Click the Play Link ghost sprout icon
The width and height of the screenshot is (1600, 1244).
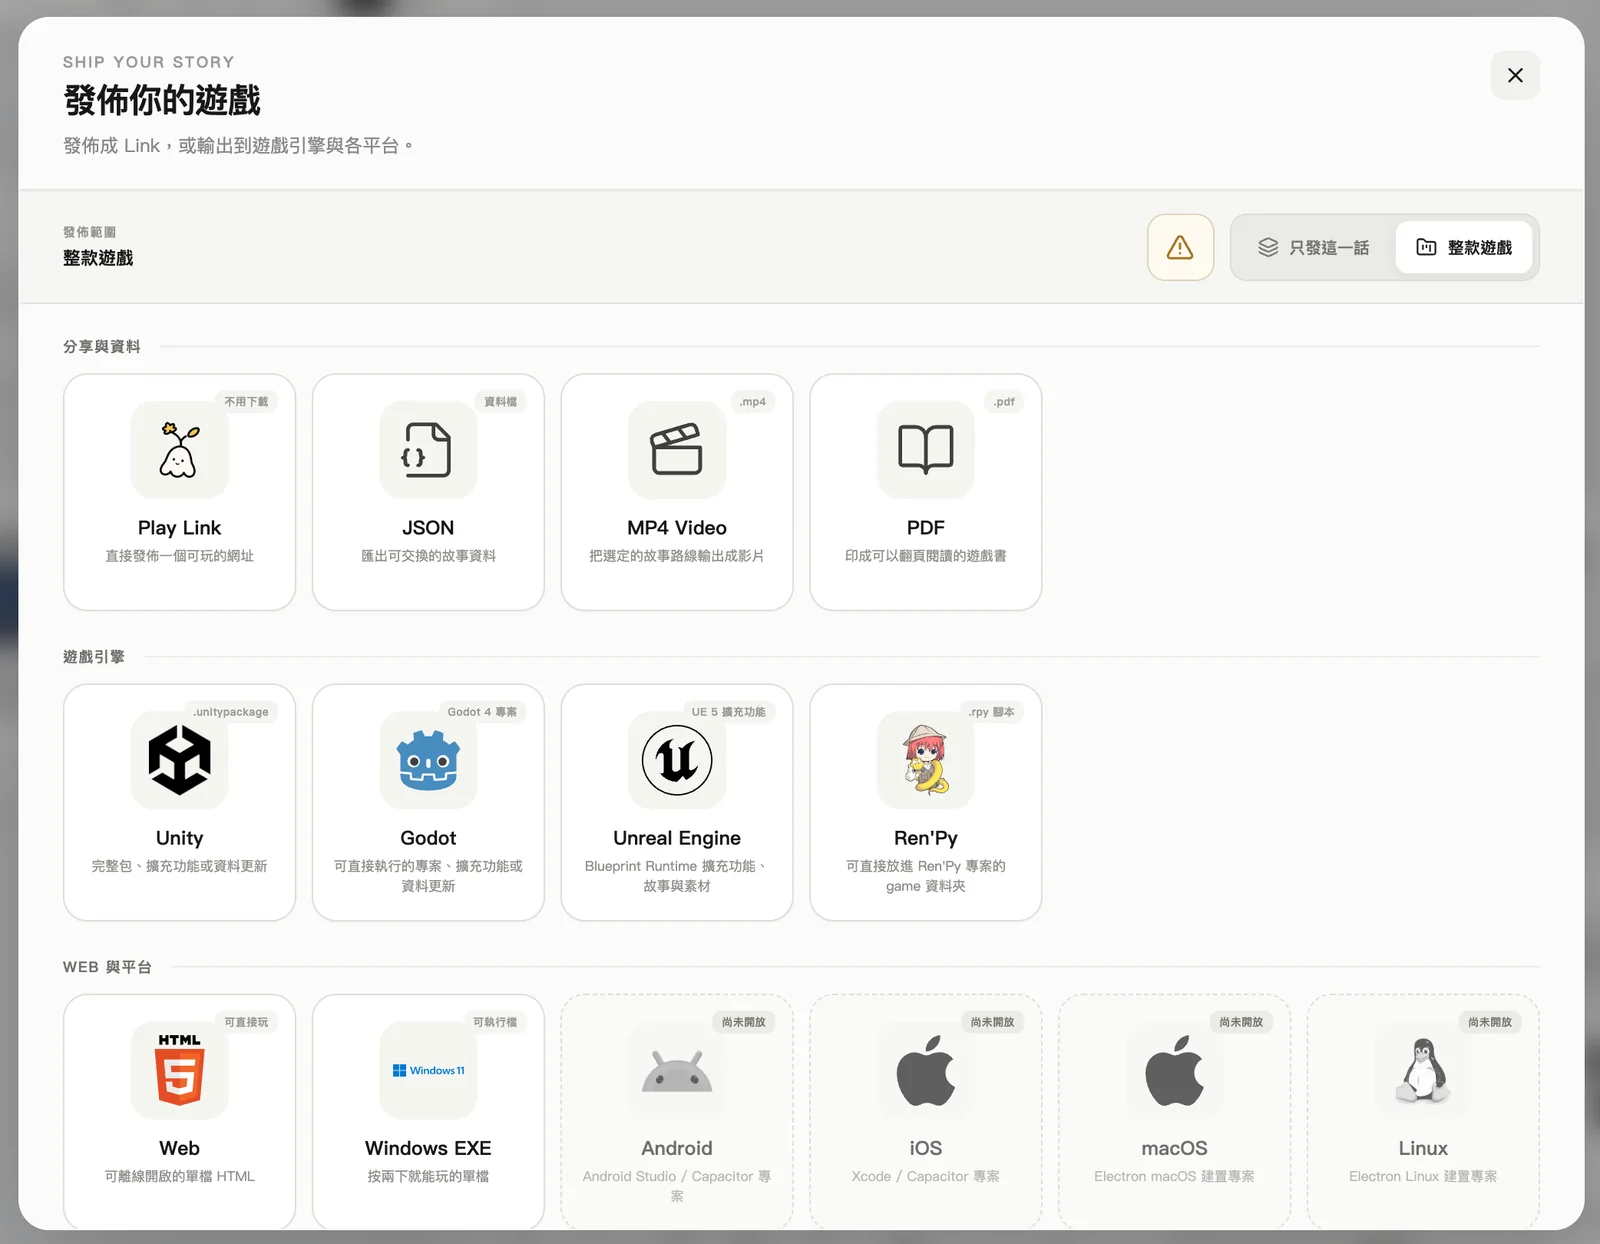179,450
